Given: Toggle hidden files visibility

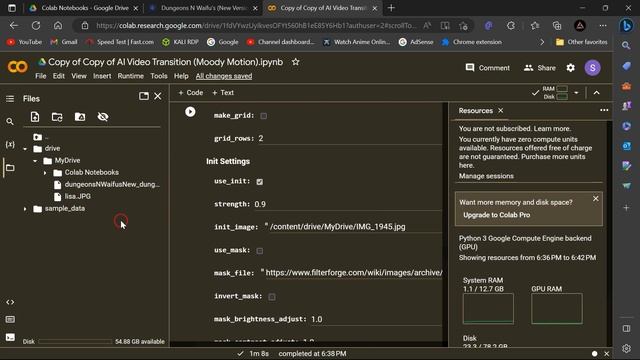Looking at the screenshot, I should [x=103, y=117].
